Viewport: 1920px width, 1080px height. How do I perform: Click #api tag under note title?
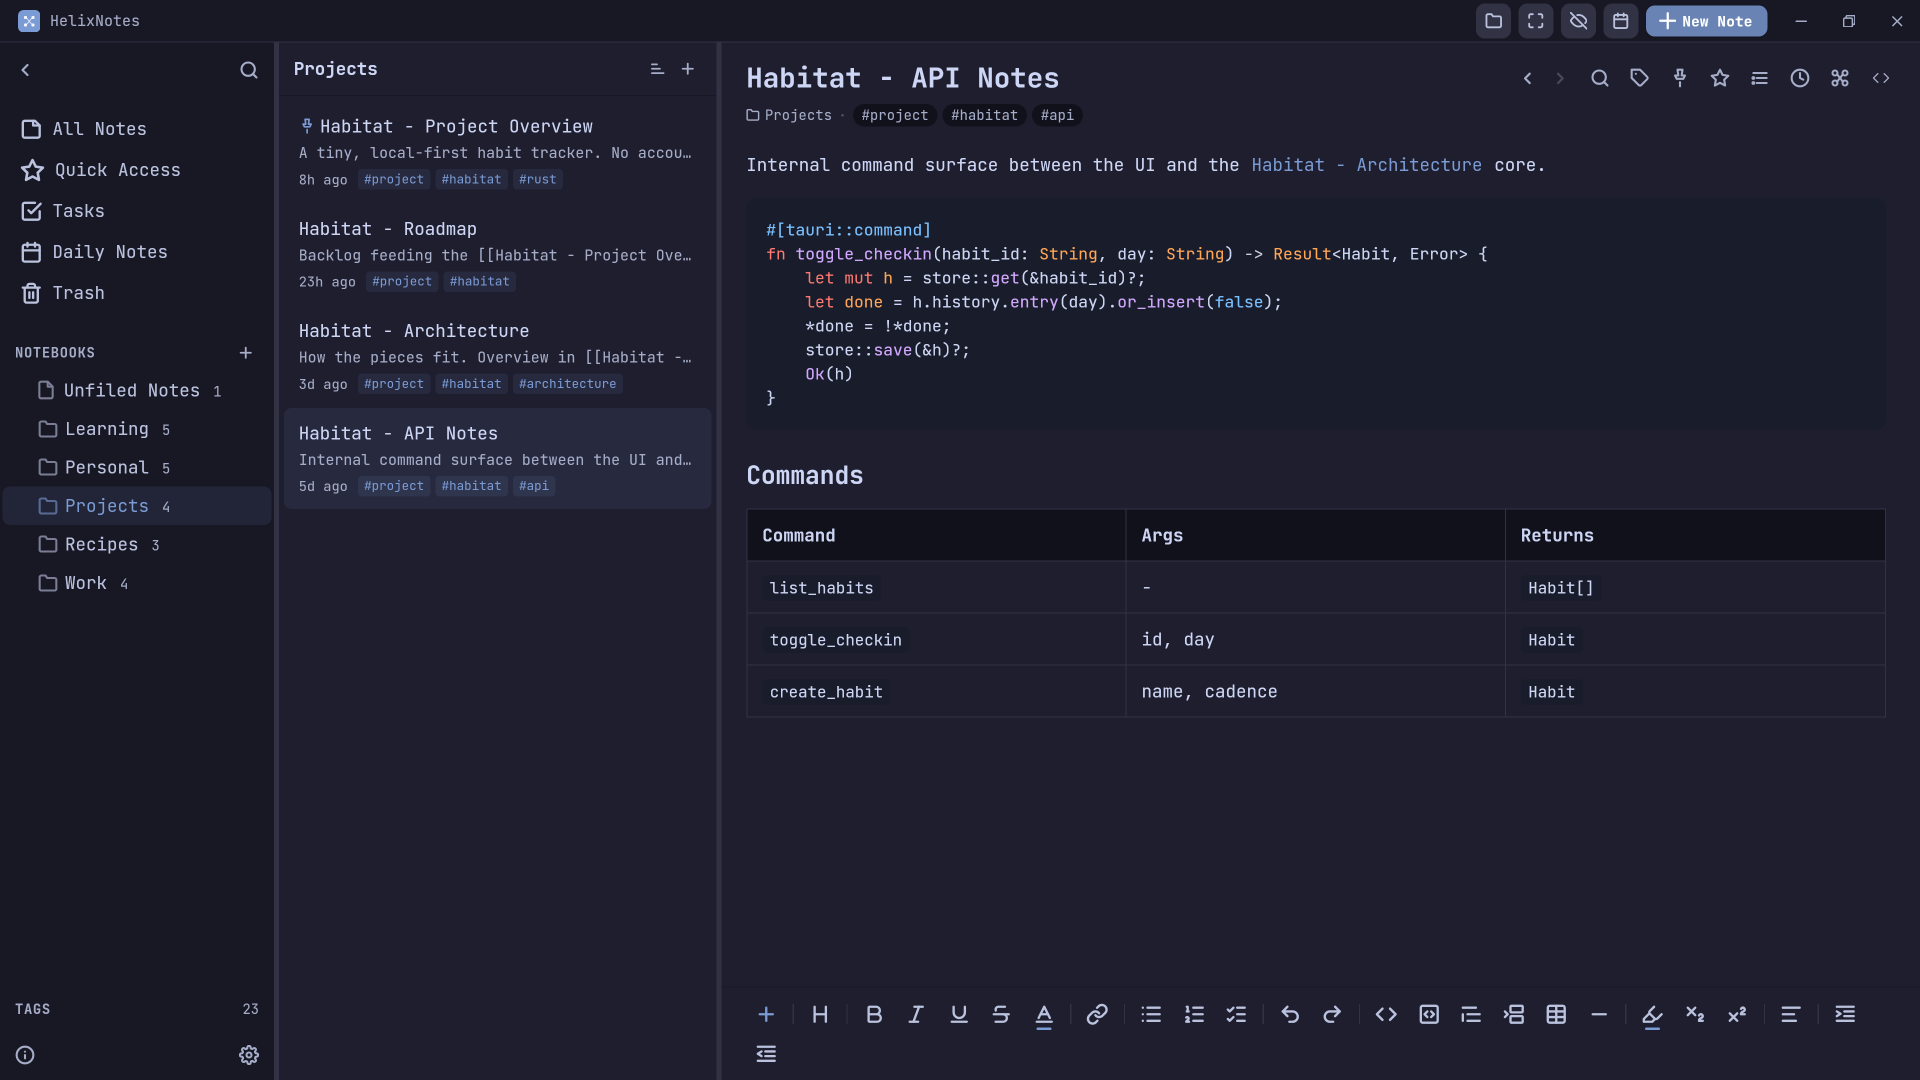pos(1057,115)
